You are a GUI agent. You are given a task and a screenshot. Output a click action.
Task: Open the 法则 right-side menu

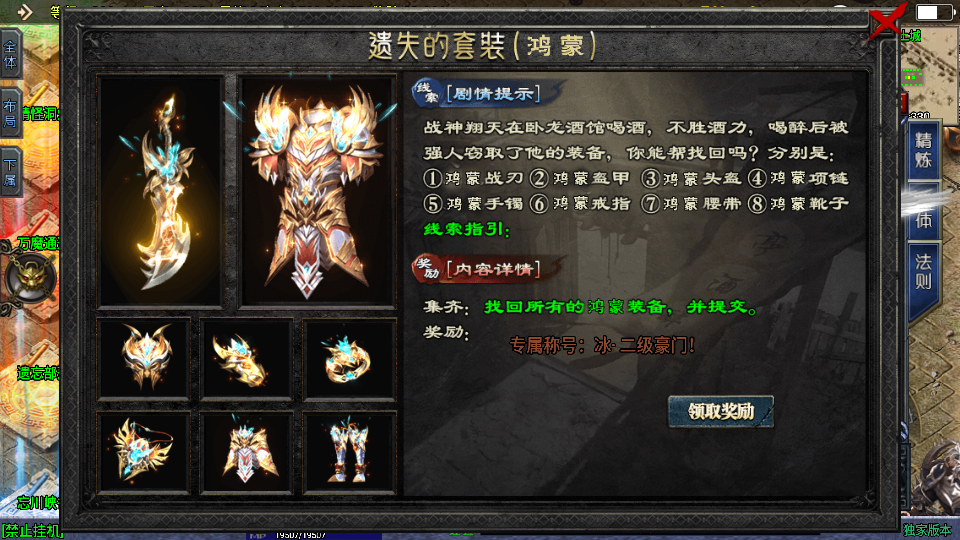tap(923, 272)
